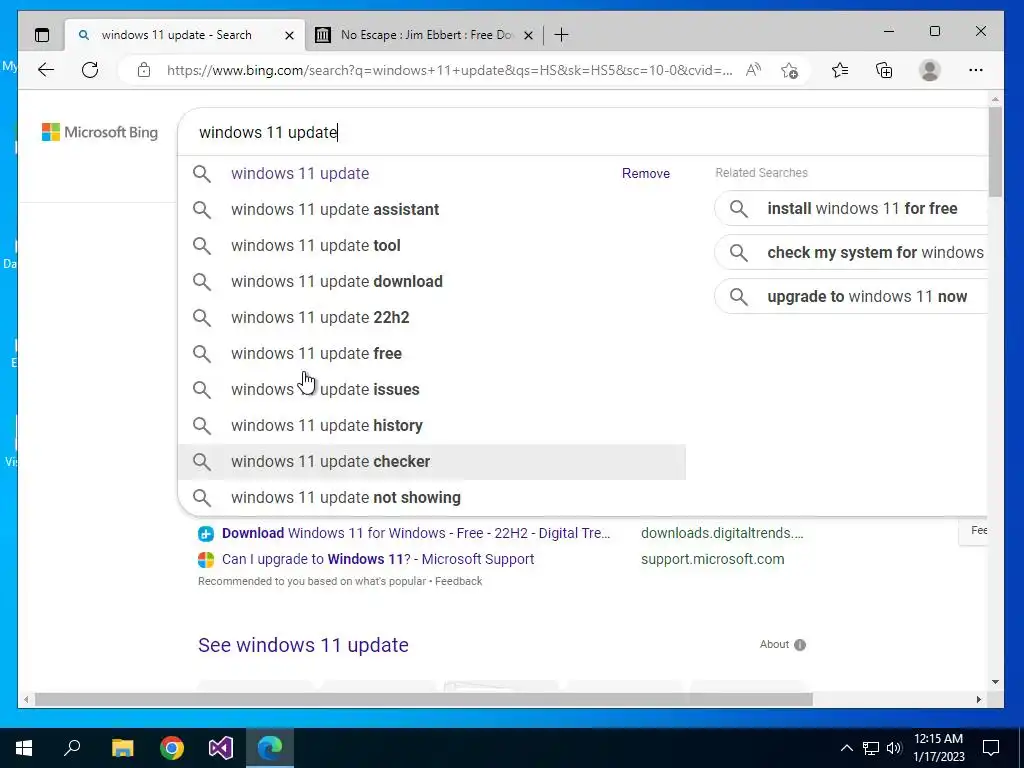The height and width of the screenshot is (768, 1024).
Task: Click related search 'install windows 11 for free'
Action: coord(851,208)
